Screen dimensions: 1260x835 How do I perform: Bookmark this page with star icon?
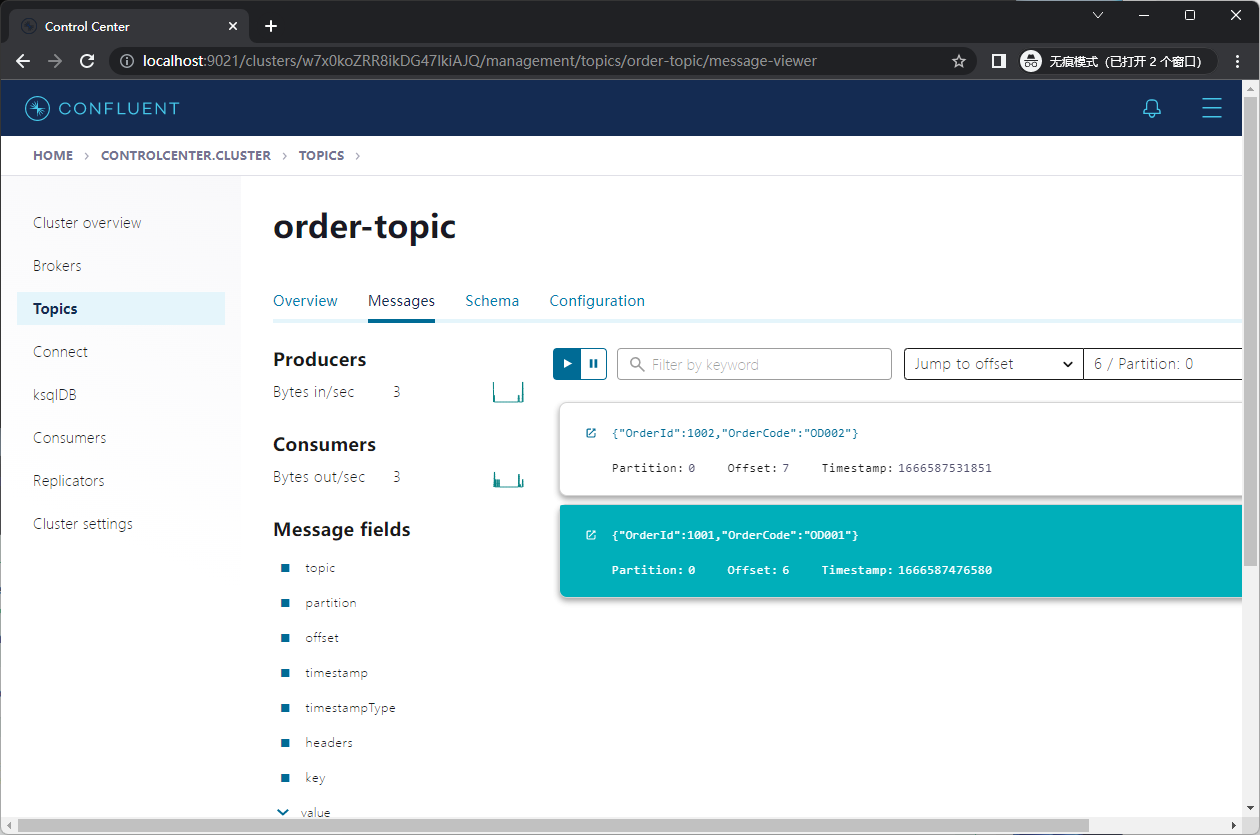[x=959, y=61]
